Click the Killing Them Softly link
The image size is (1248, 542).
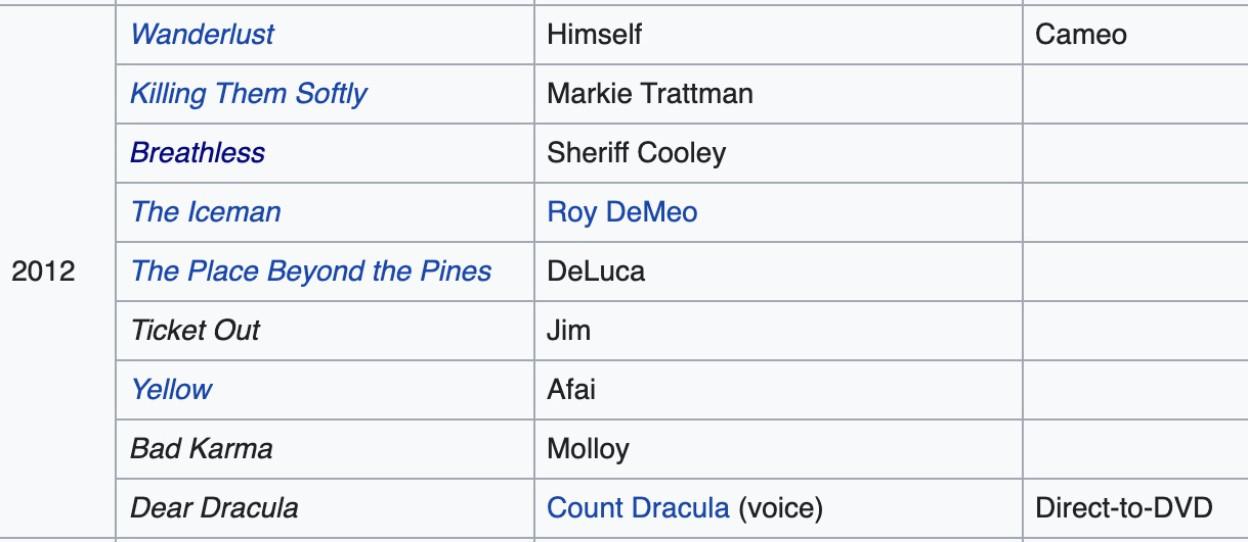coord(249,94)
